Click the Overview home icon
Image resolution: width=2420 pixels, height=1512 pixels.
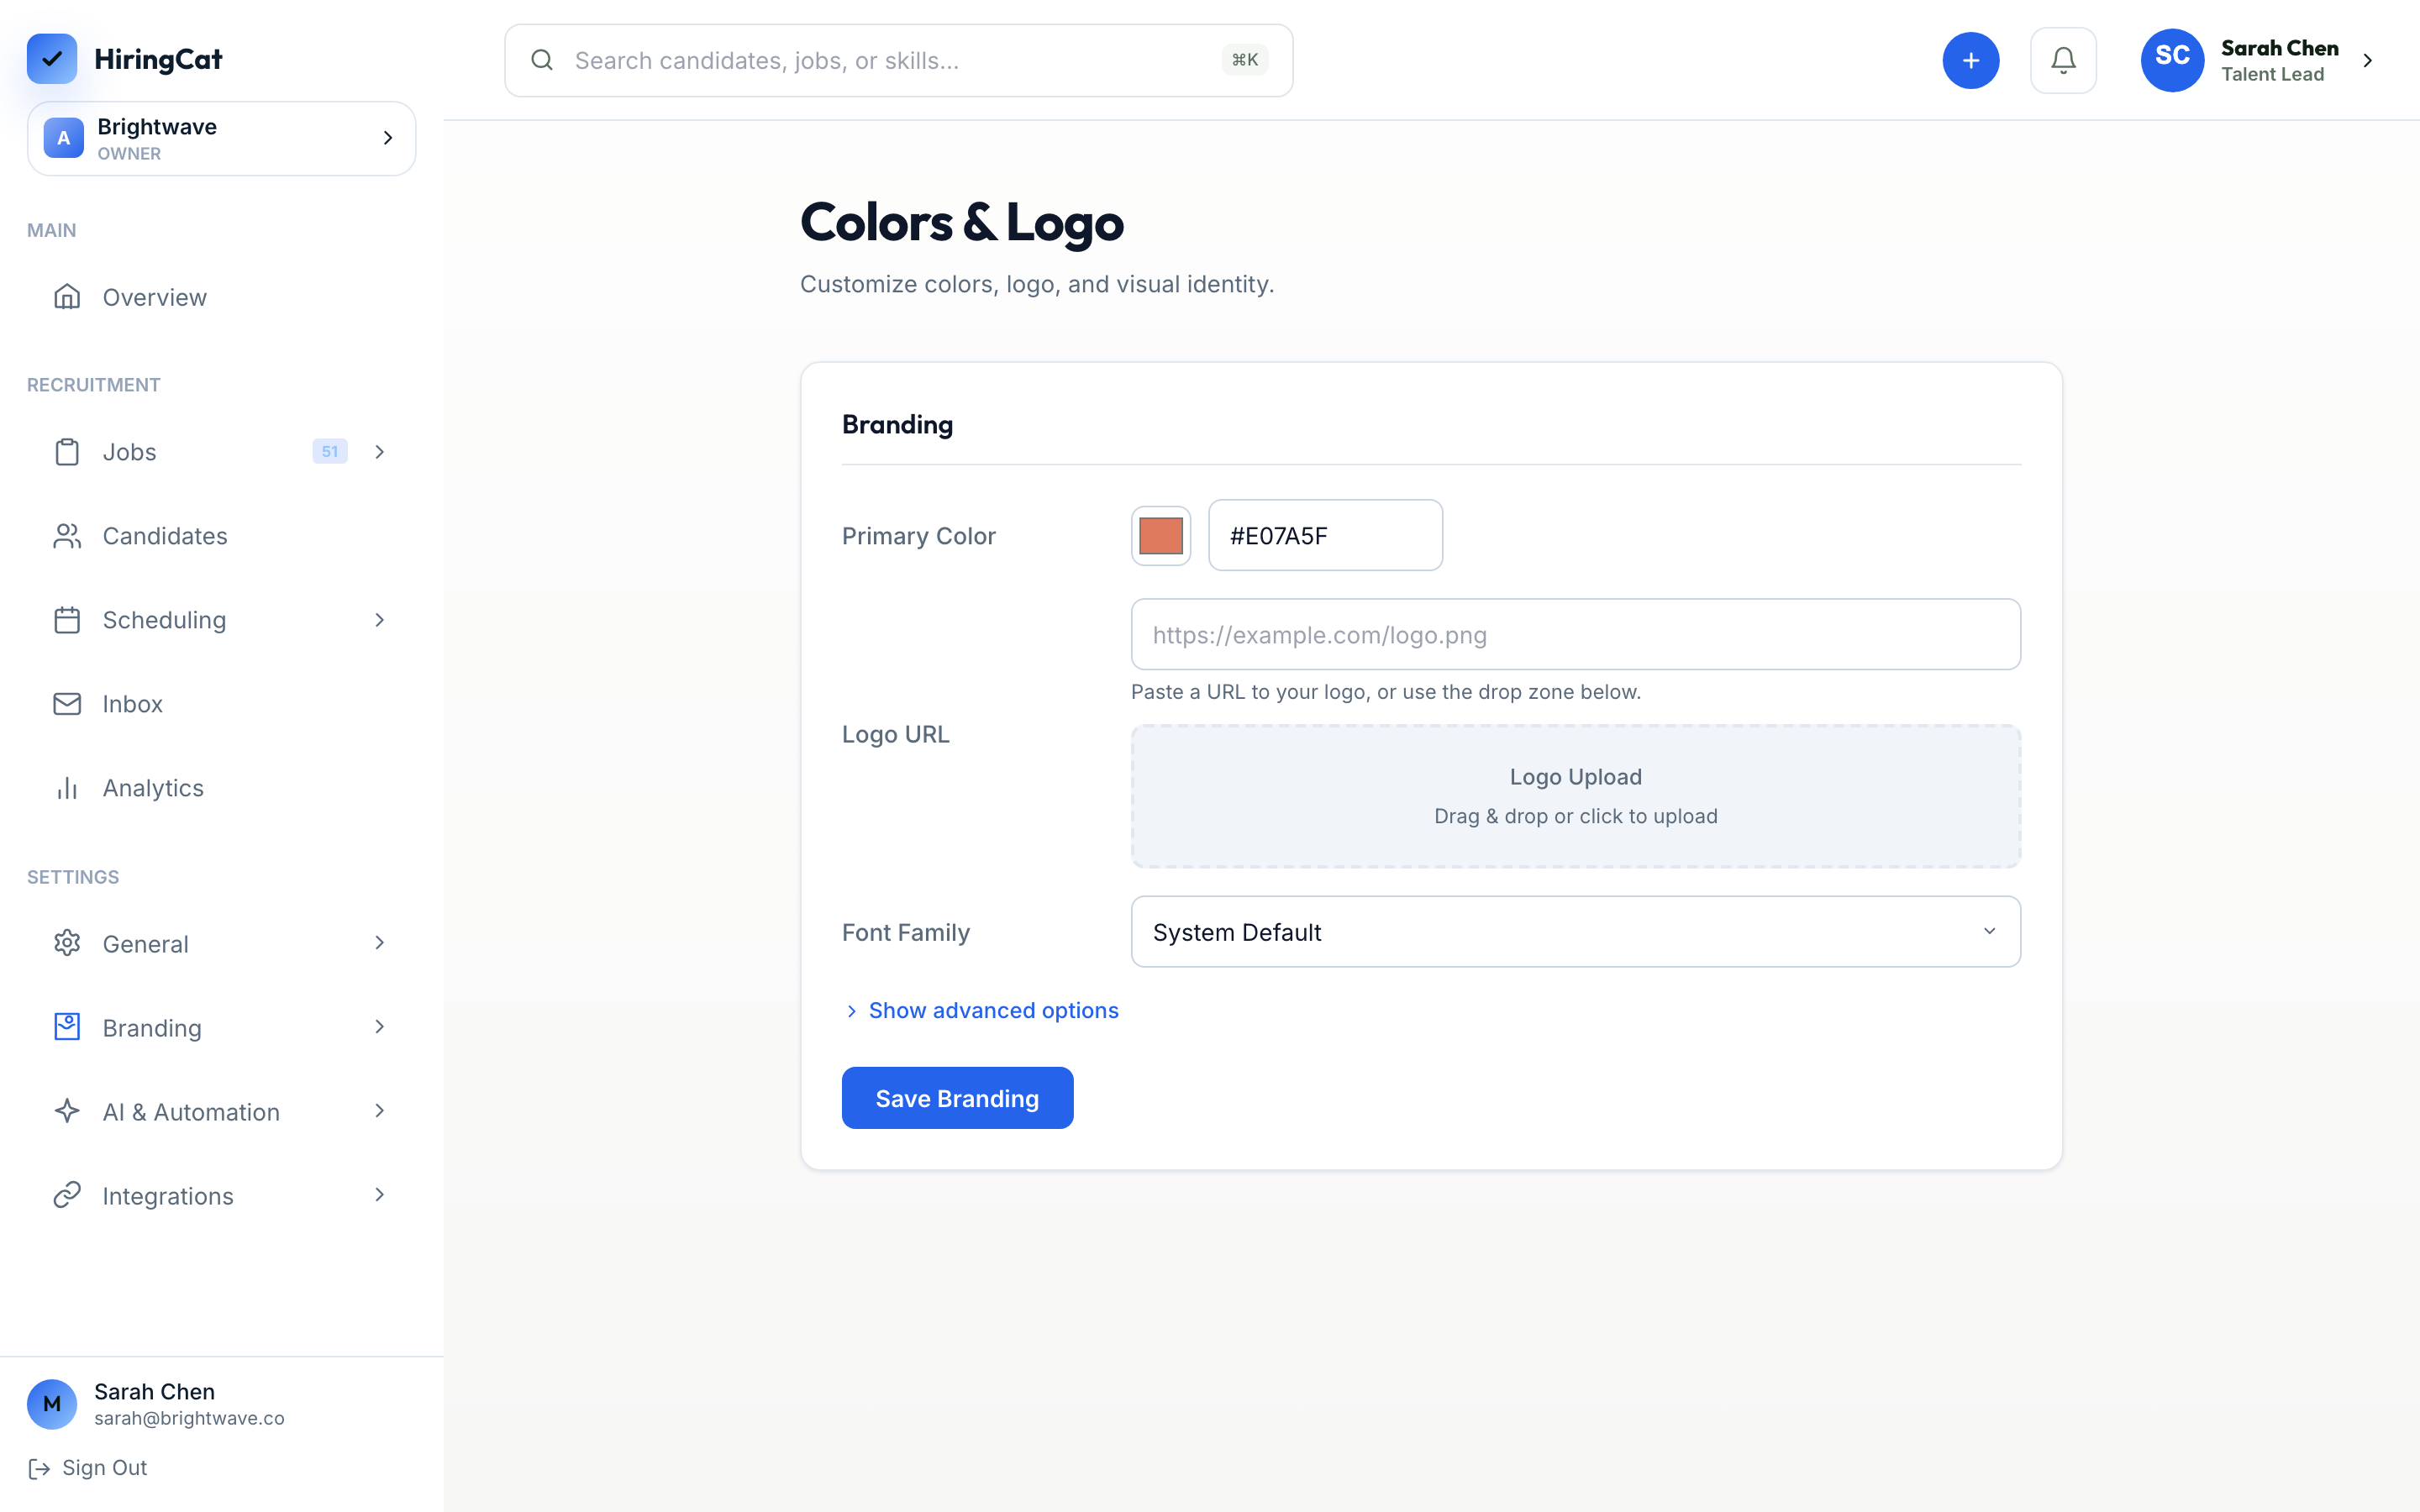tap(67, 297)
